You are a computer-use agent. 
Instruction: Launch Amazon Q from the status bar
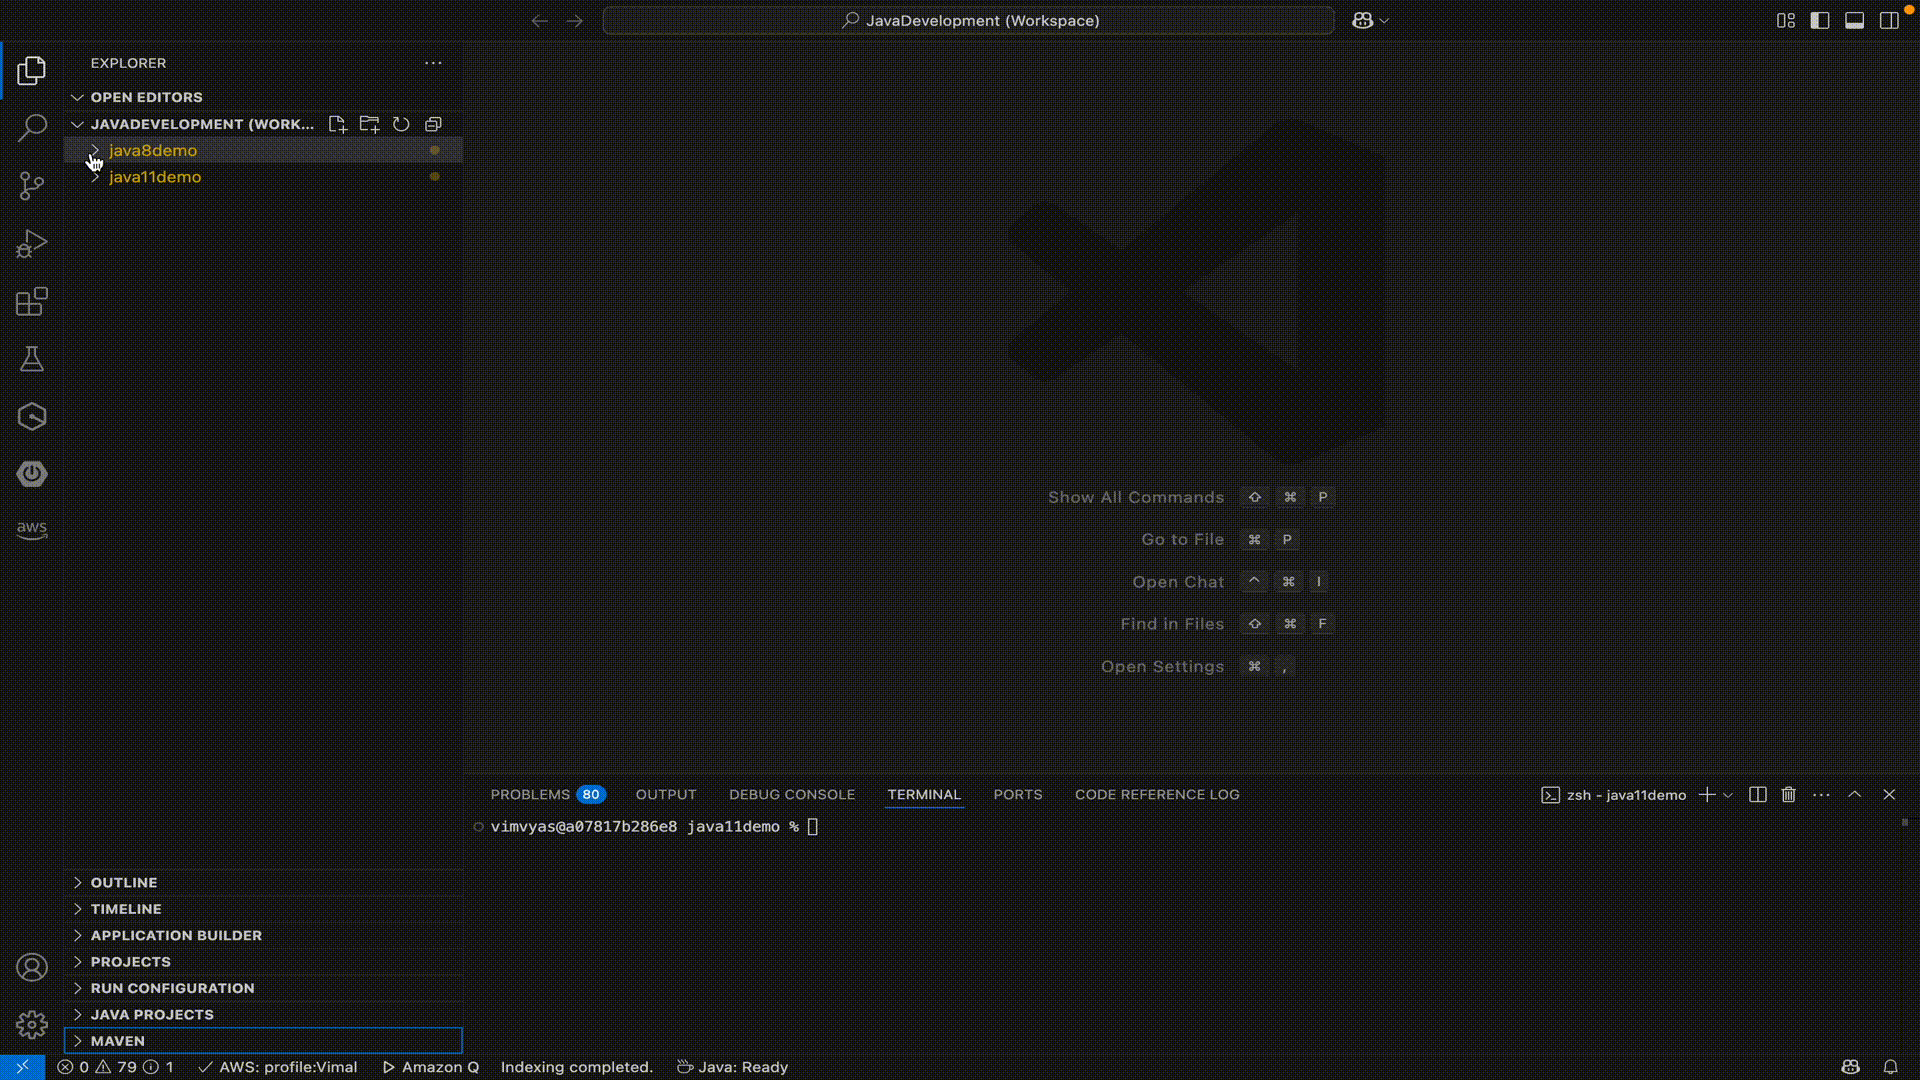(430, 1067)
